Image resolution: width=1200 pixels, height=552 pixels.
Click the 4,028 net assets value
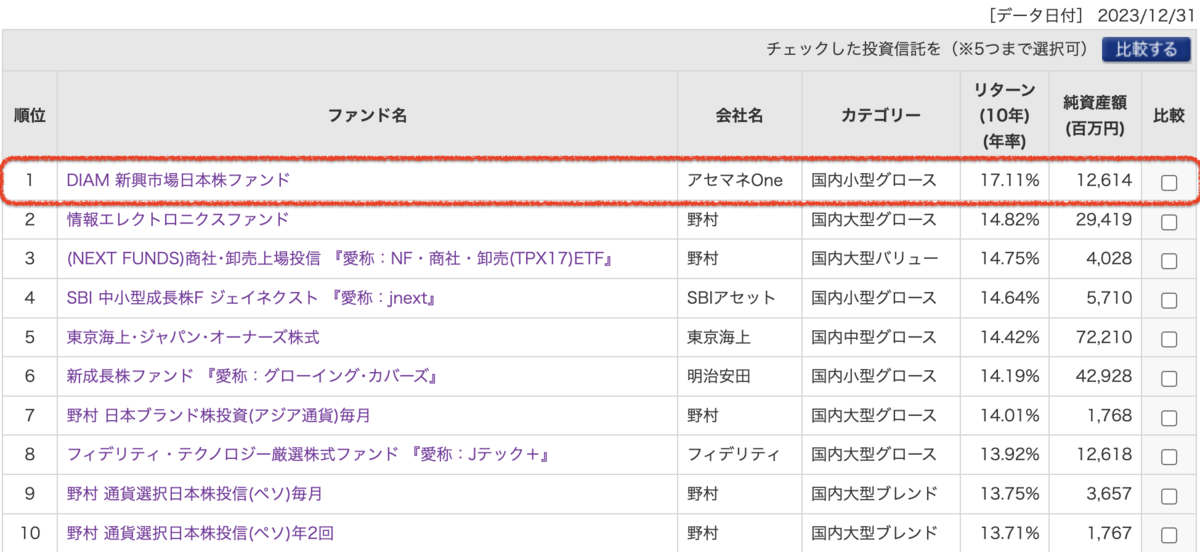[x=1110, y=258]
